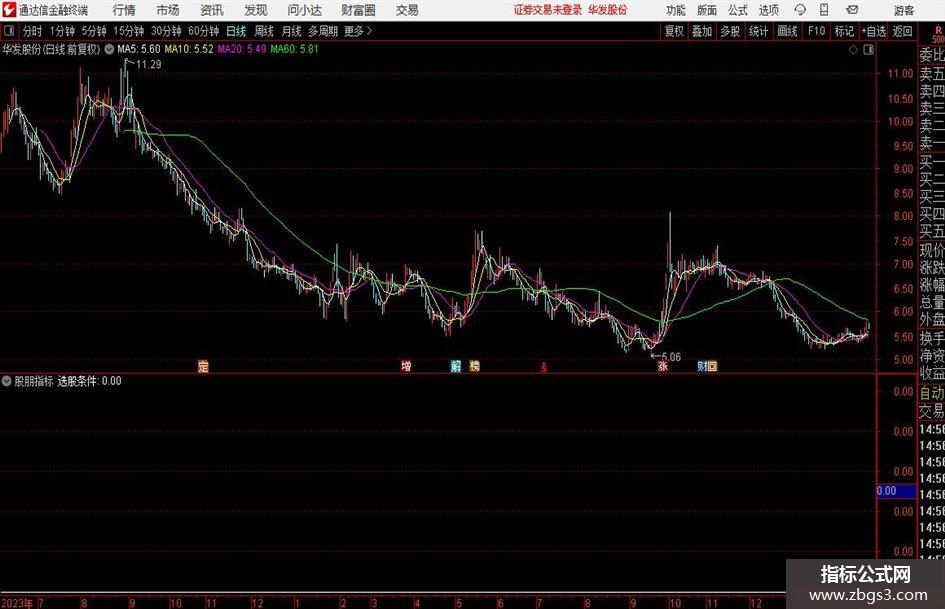
Task: Click 返回 to go back
Action: 902,31
